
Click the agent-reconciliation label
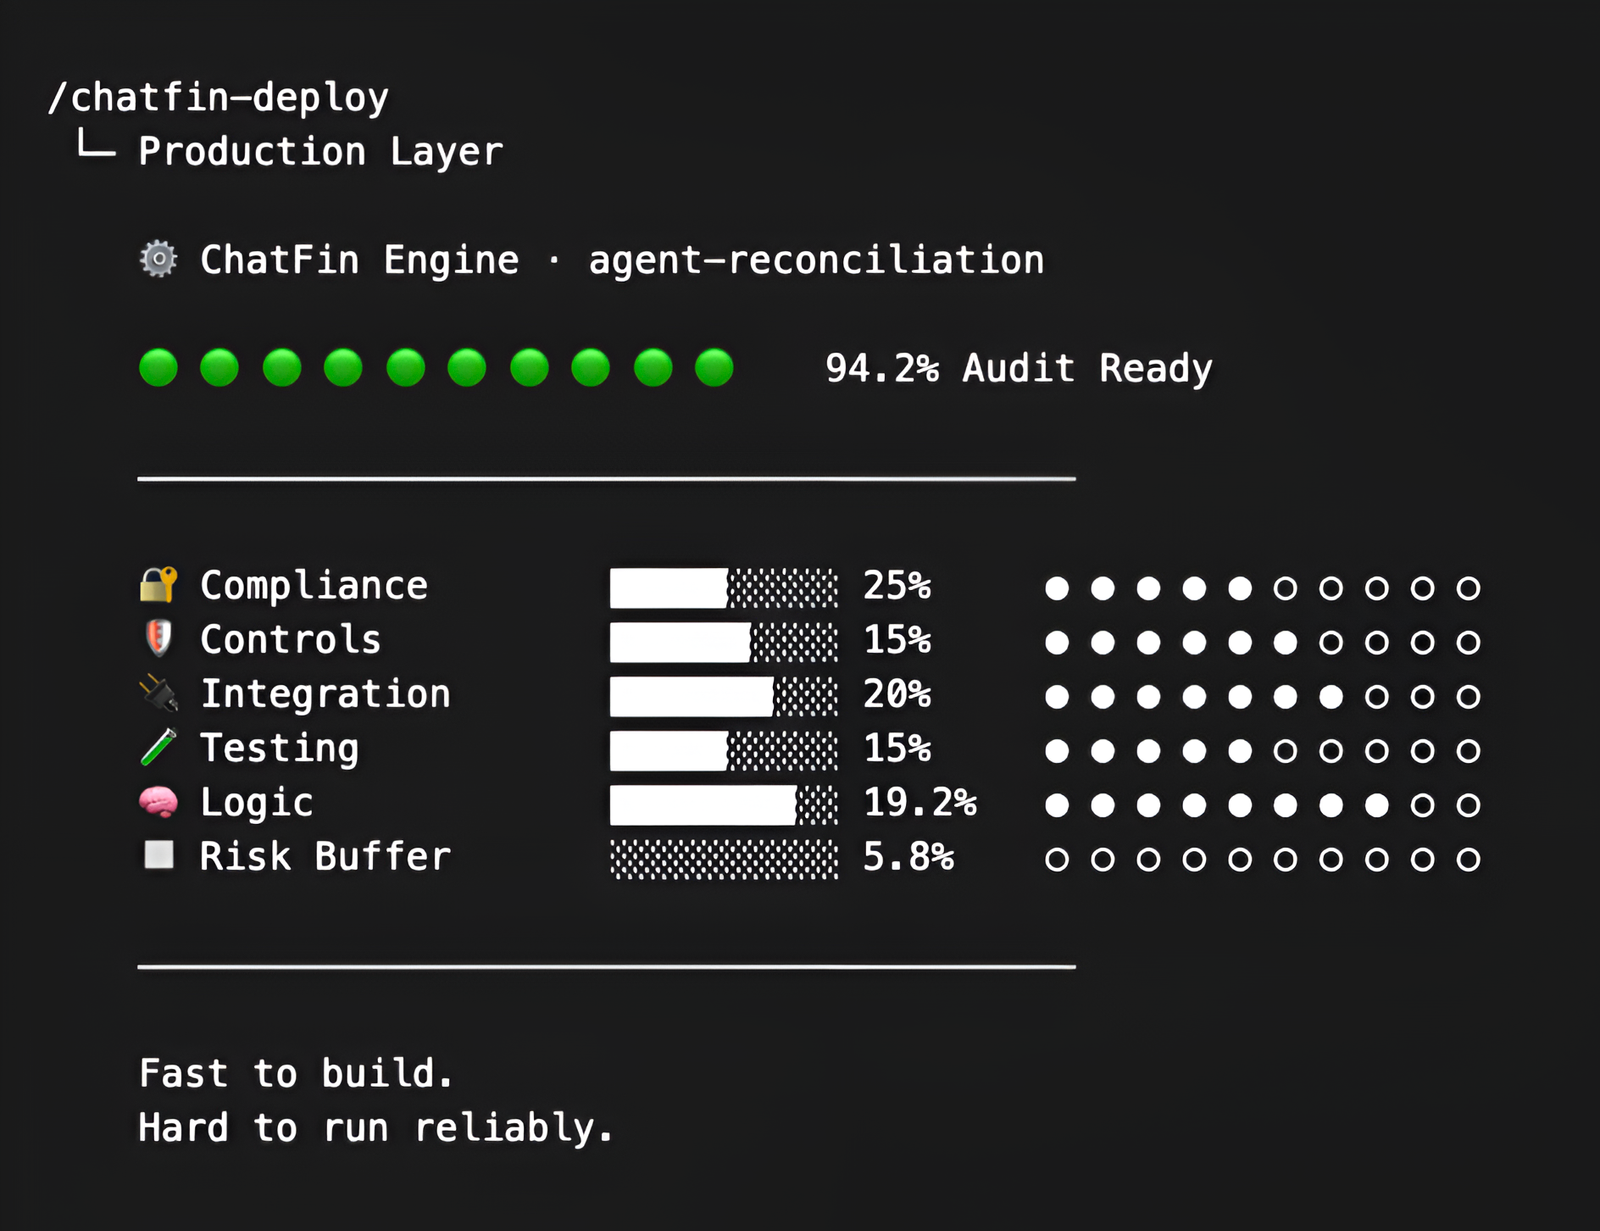click(816, 260)
